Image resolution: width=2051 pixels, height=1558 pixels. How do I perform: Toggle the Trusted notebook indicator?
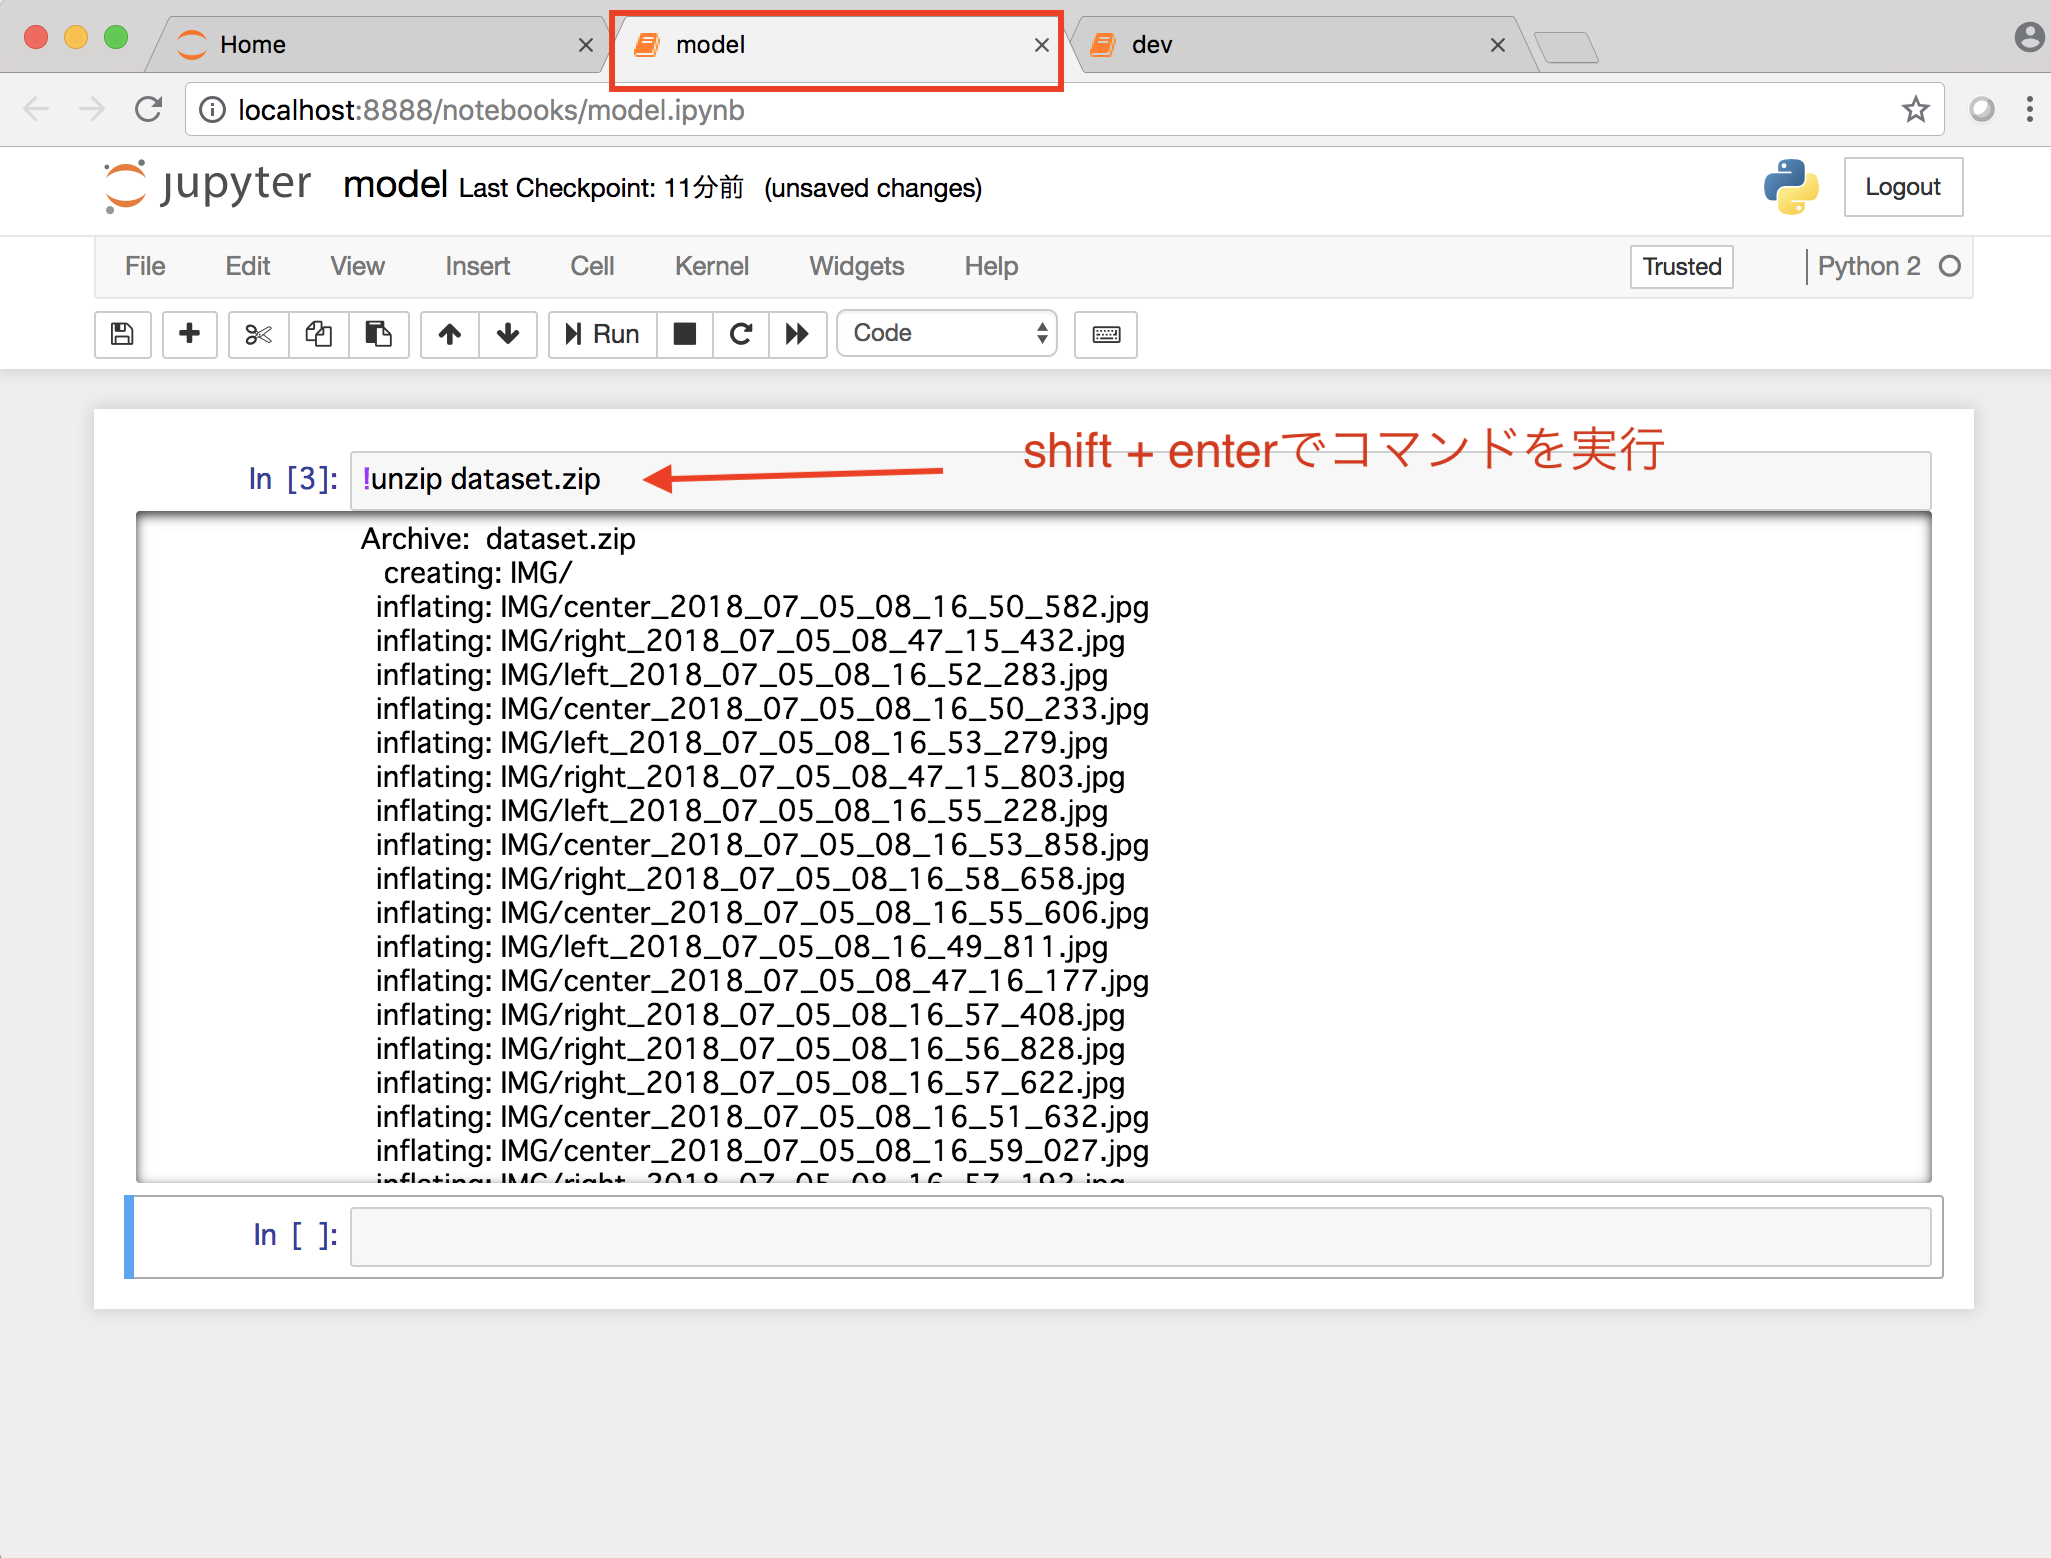(1681, 267)
